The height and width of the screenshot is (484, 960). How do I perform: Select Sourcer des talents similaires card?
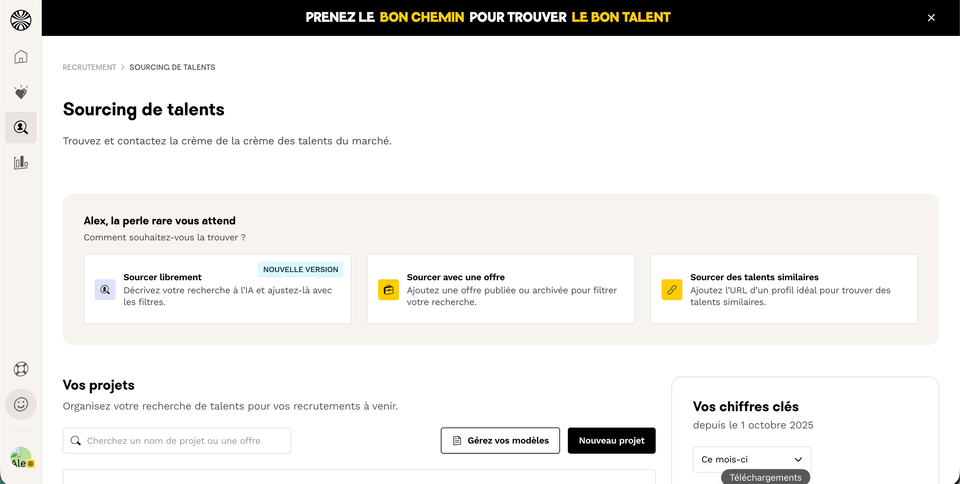784,289
